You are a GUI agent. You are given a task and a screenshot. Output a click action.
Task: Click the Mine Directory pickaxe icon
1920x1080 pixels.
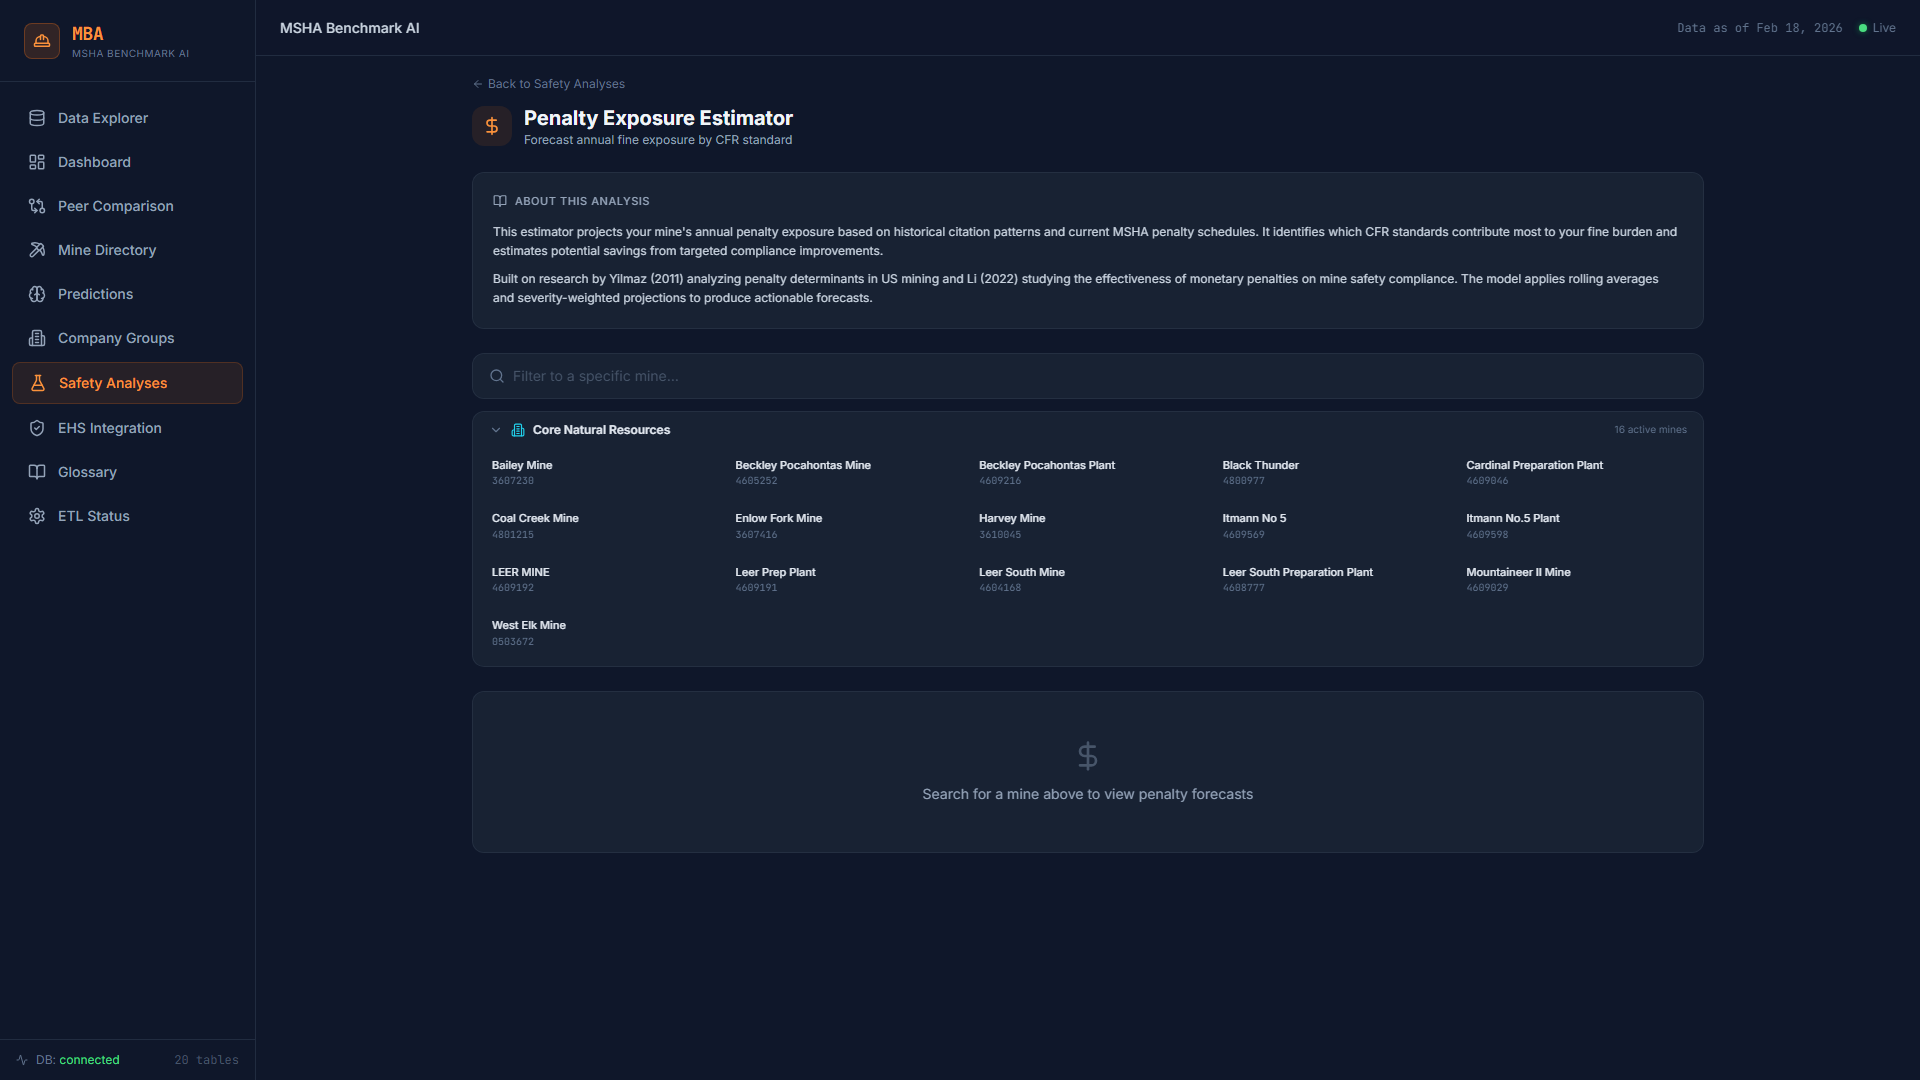[x=37, y=250]
